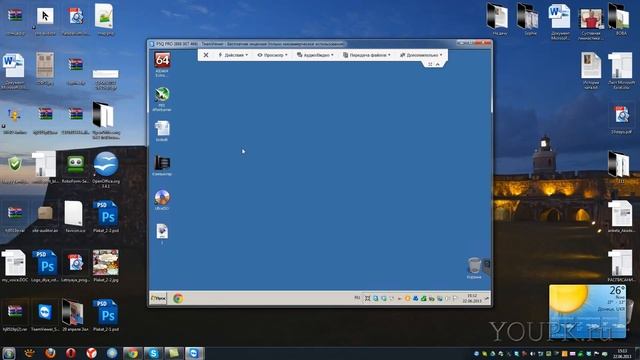Image resolution: width=640 pixels, height=360 pixels.
Task: Click the 26° weather gadget
Action: (587, 311)
